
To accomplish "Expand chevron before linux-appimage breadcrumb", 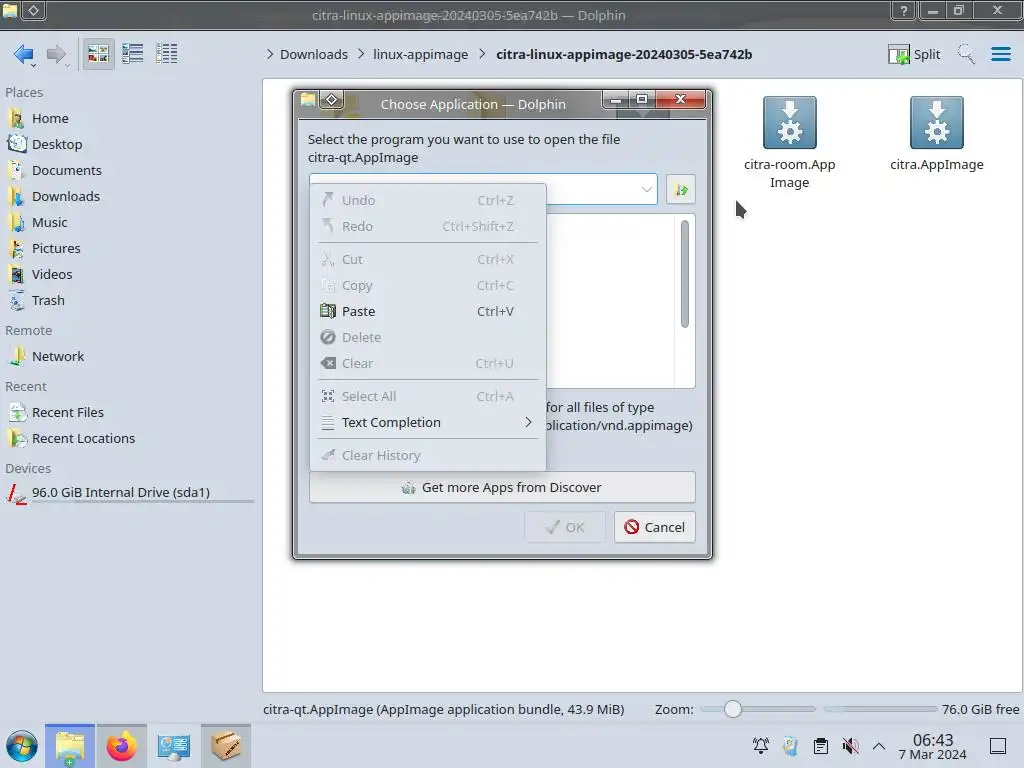I will (361, 54).
